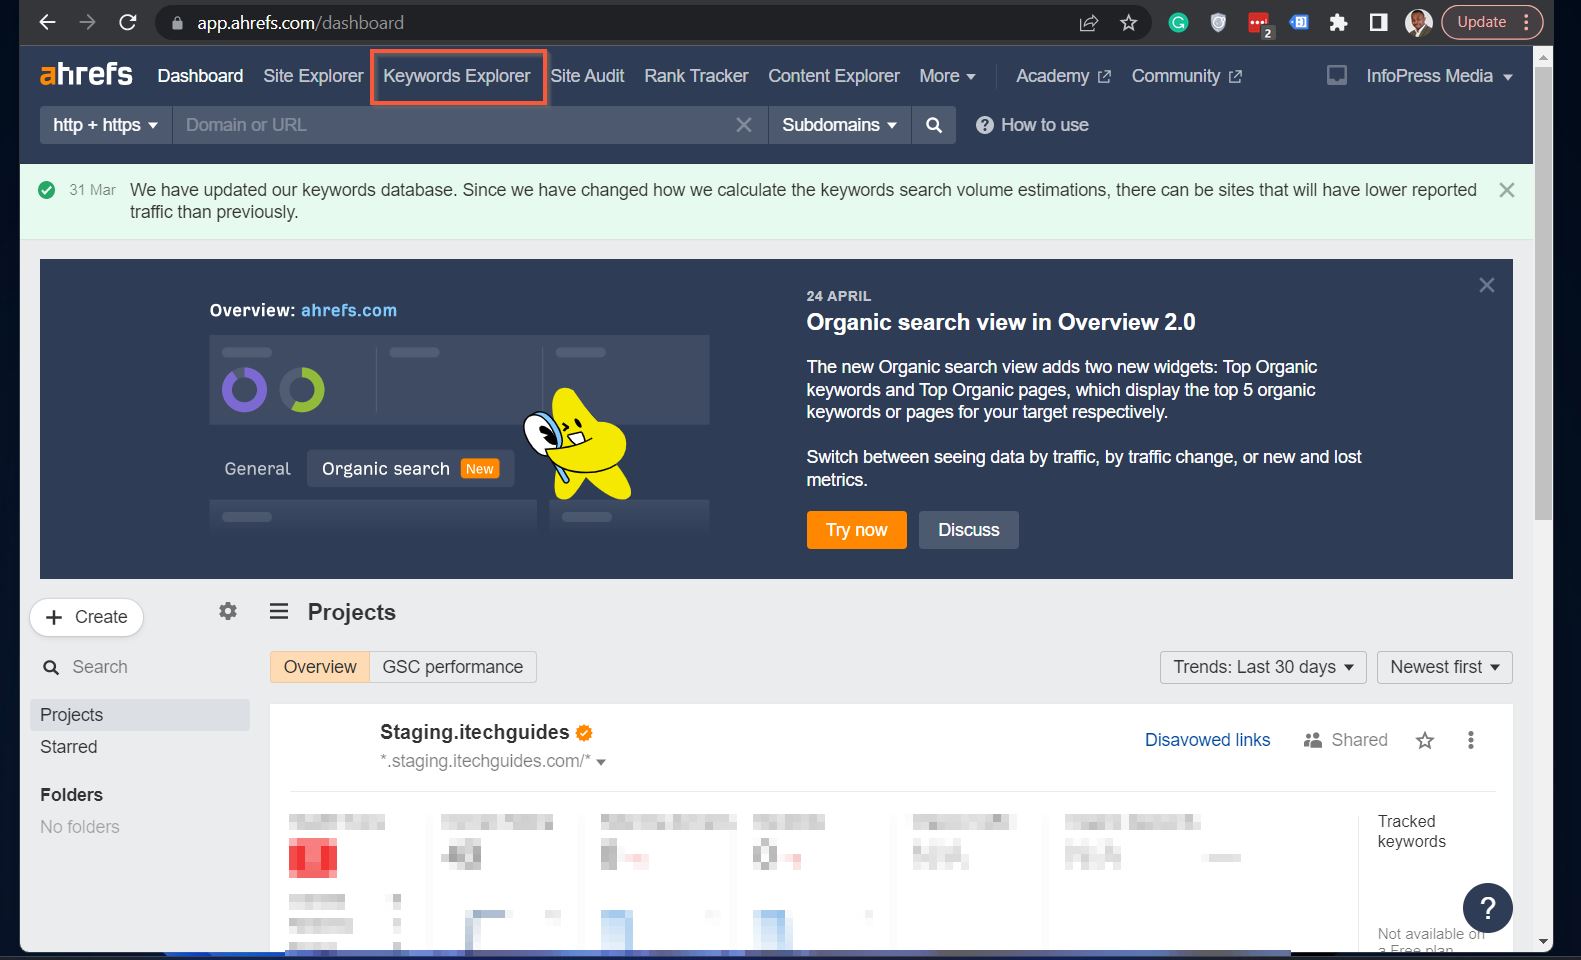The width and height of the screenshot is (1581, 960).
Task: Open the http + https protocol dropdown
Action: (x=105, y=125)
